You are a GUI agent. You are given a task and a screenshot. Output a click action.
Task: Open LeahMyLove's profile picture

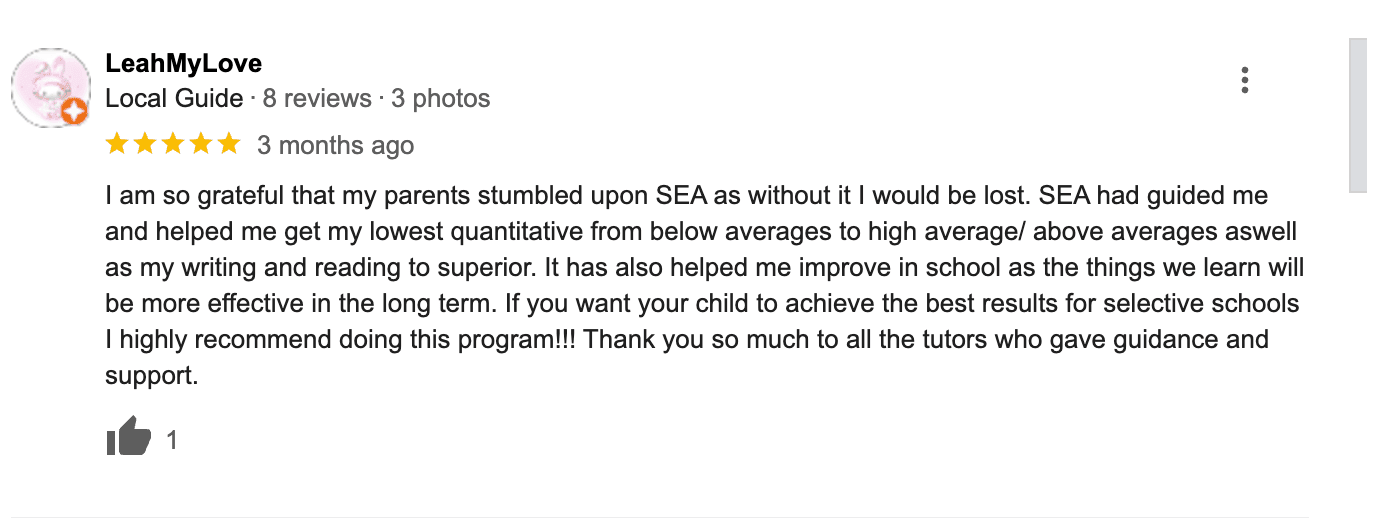coord(50,87)
